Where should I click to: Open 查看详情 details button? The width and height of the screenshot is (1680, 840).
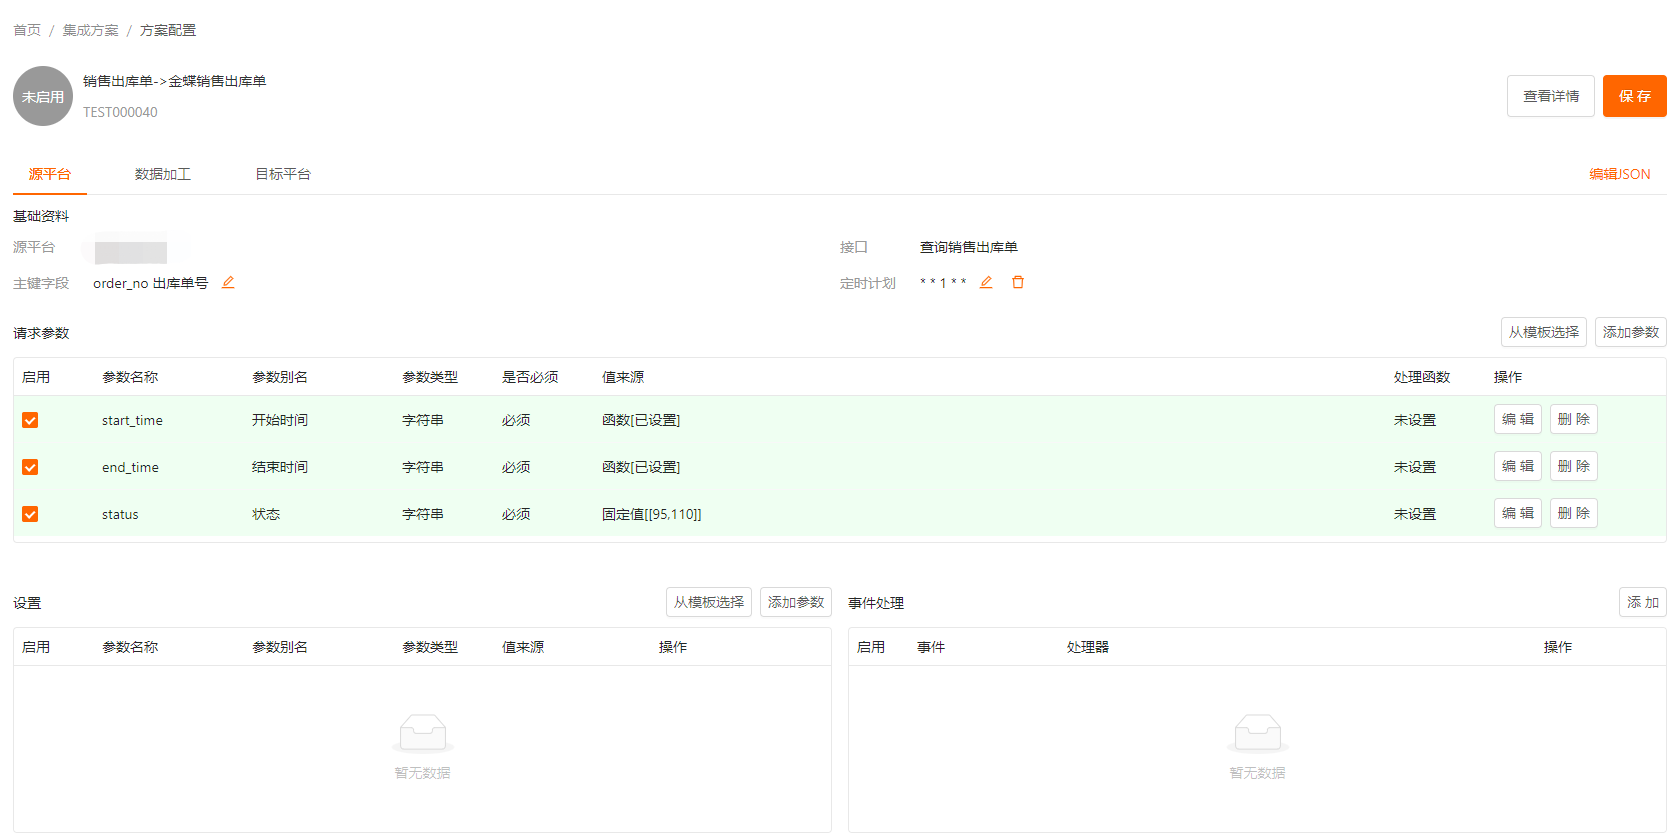pyautogui.click(x=1550, y=96)
